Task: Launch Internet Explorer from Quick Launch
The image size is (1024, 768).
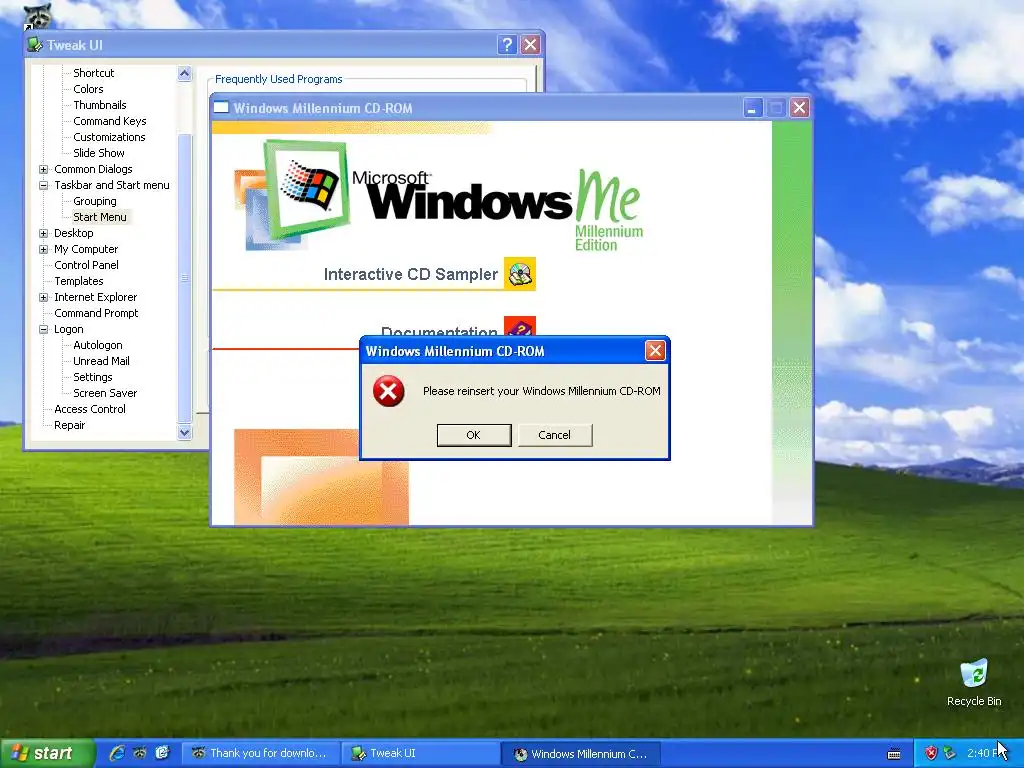Action: coord(117,753)
